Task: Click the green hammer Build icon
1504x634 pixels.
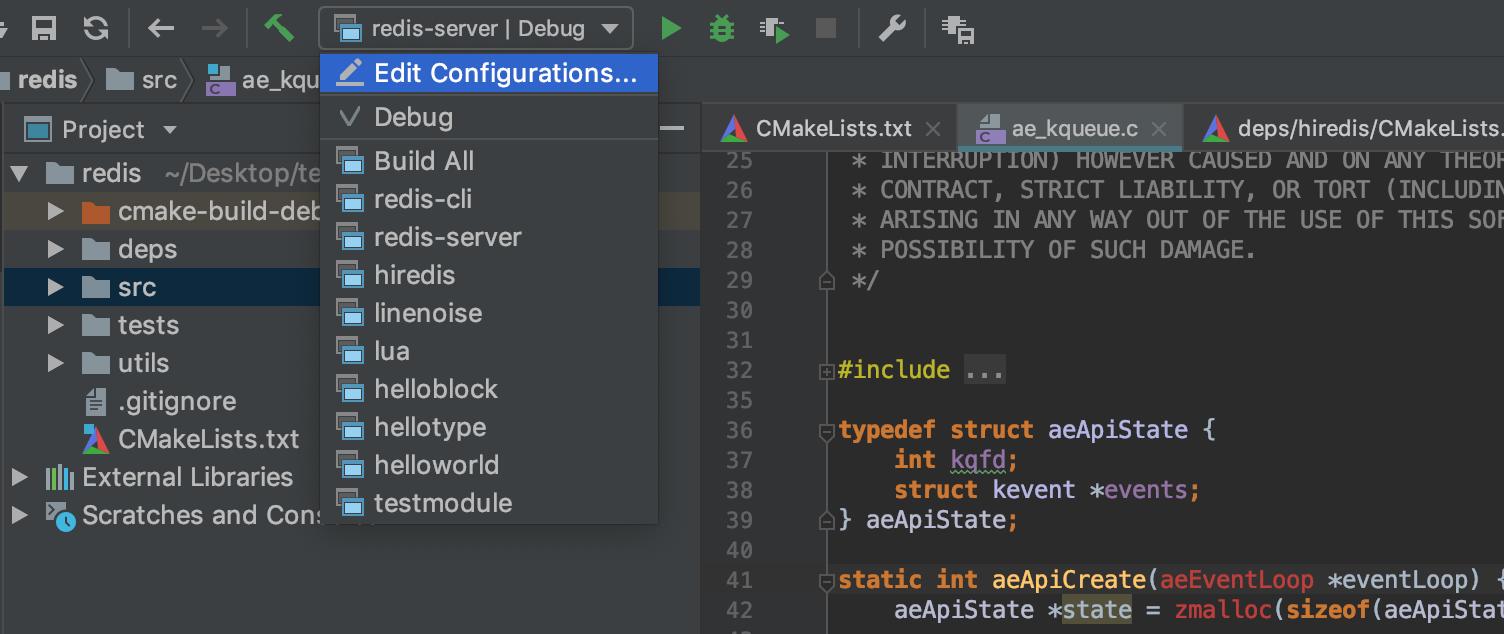Action: [x=278, y=28]
